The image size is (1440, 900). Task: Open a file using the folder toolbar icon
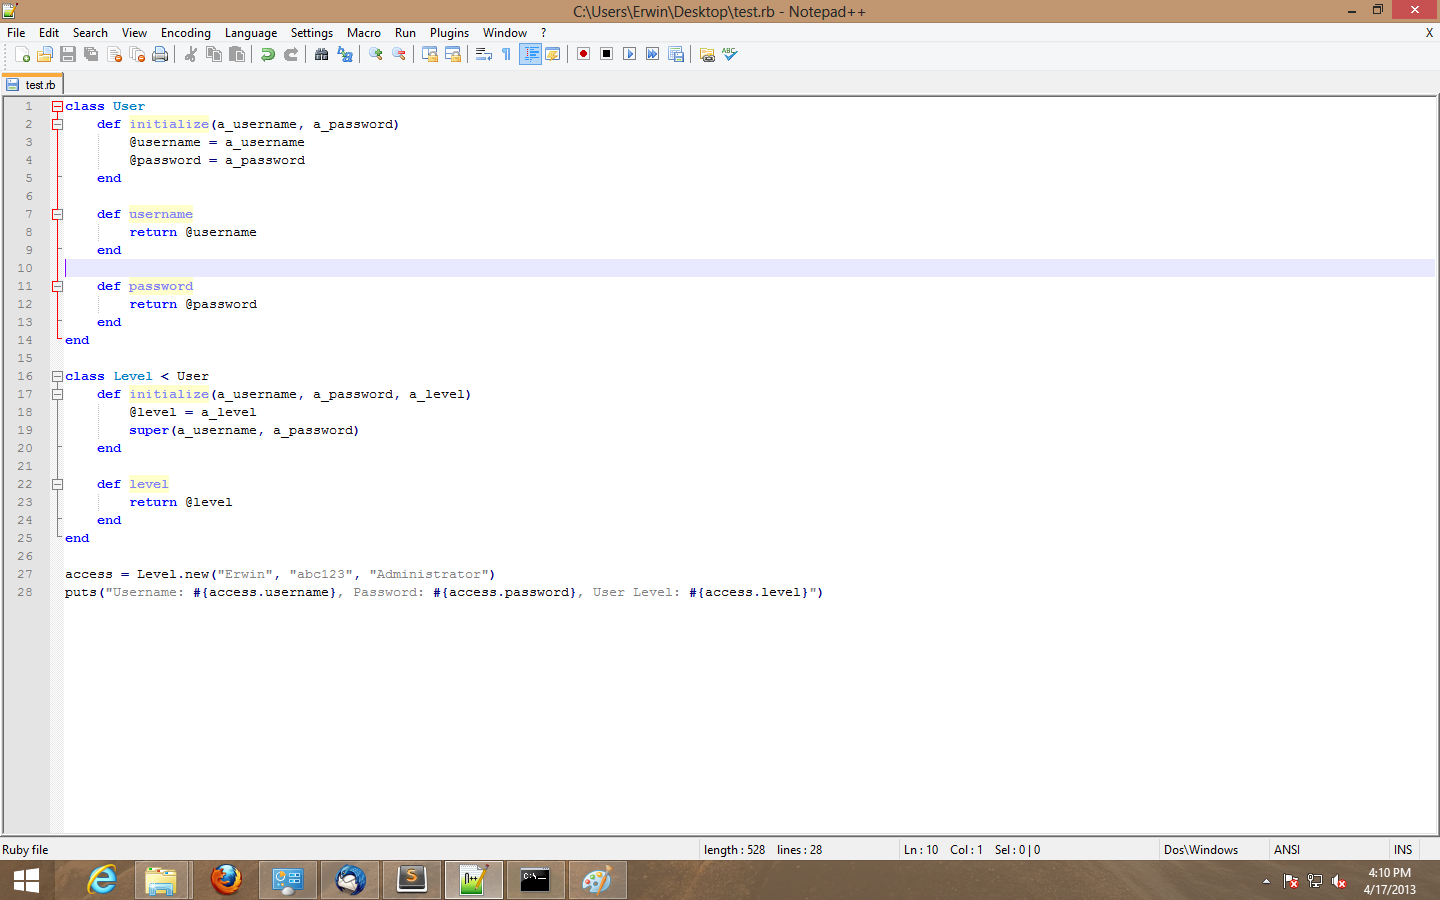coord(45,54)
